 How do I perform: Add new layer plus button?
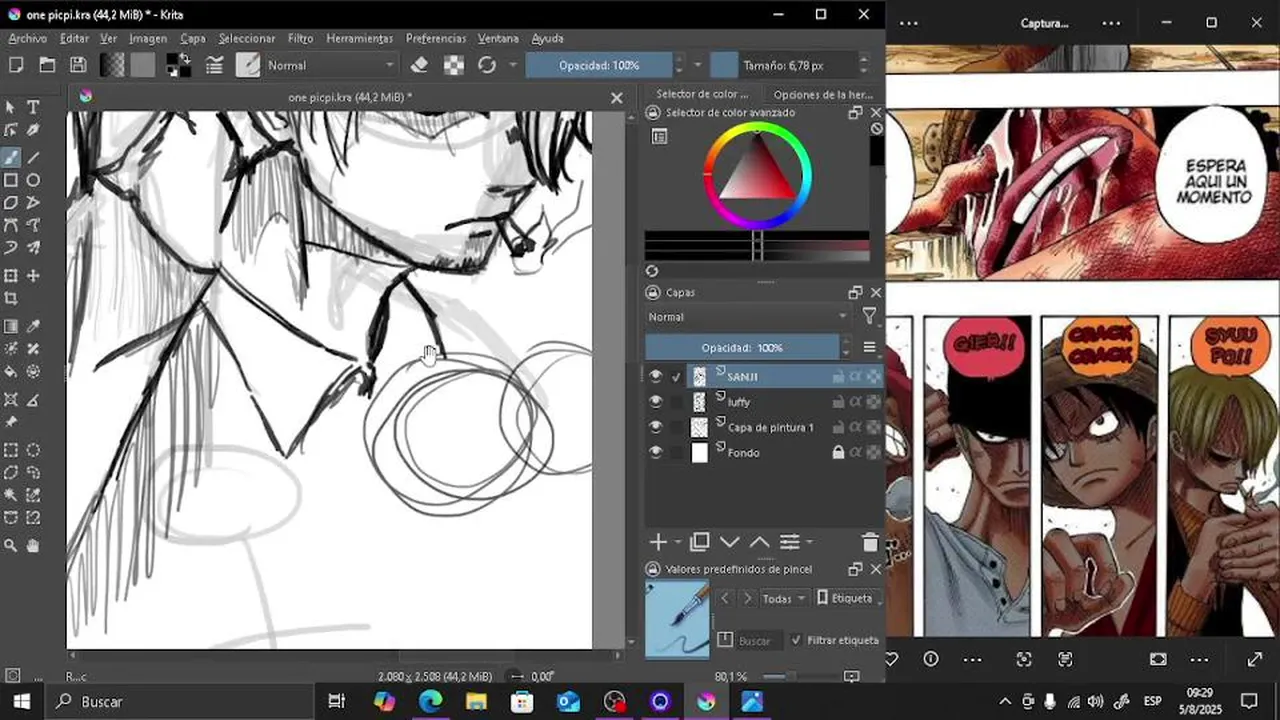pyautogui.click(x=658, y=542)
